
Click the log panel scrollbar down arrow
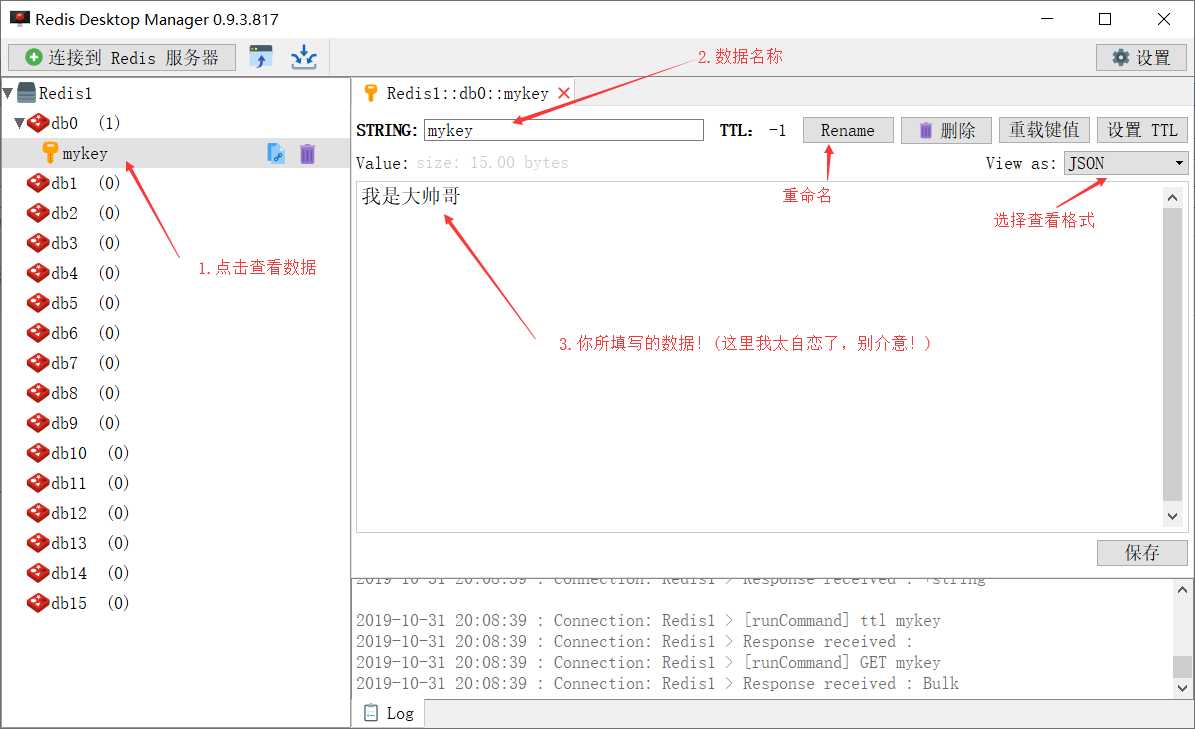tap(1182, 687)
